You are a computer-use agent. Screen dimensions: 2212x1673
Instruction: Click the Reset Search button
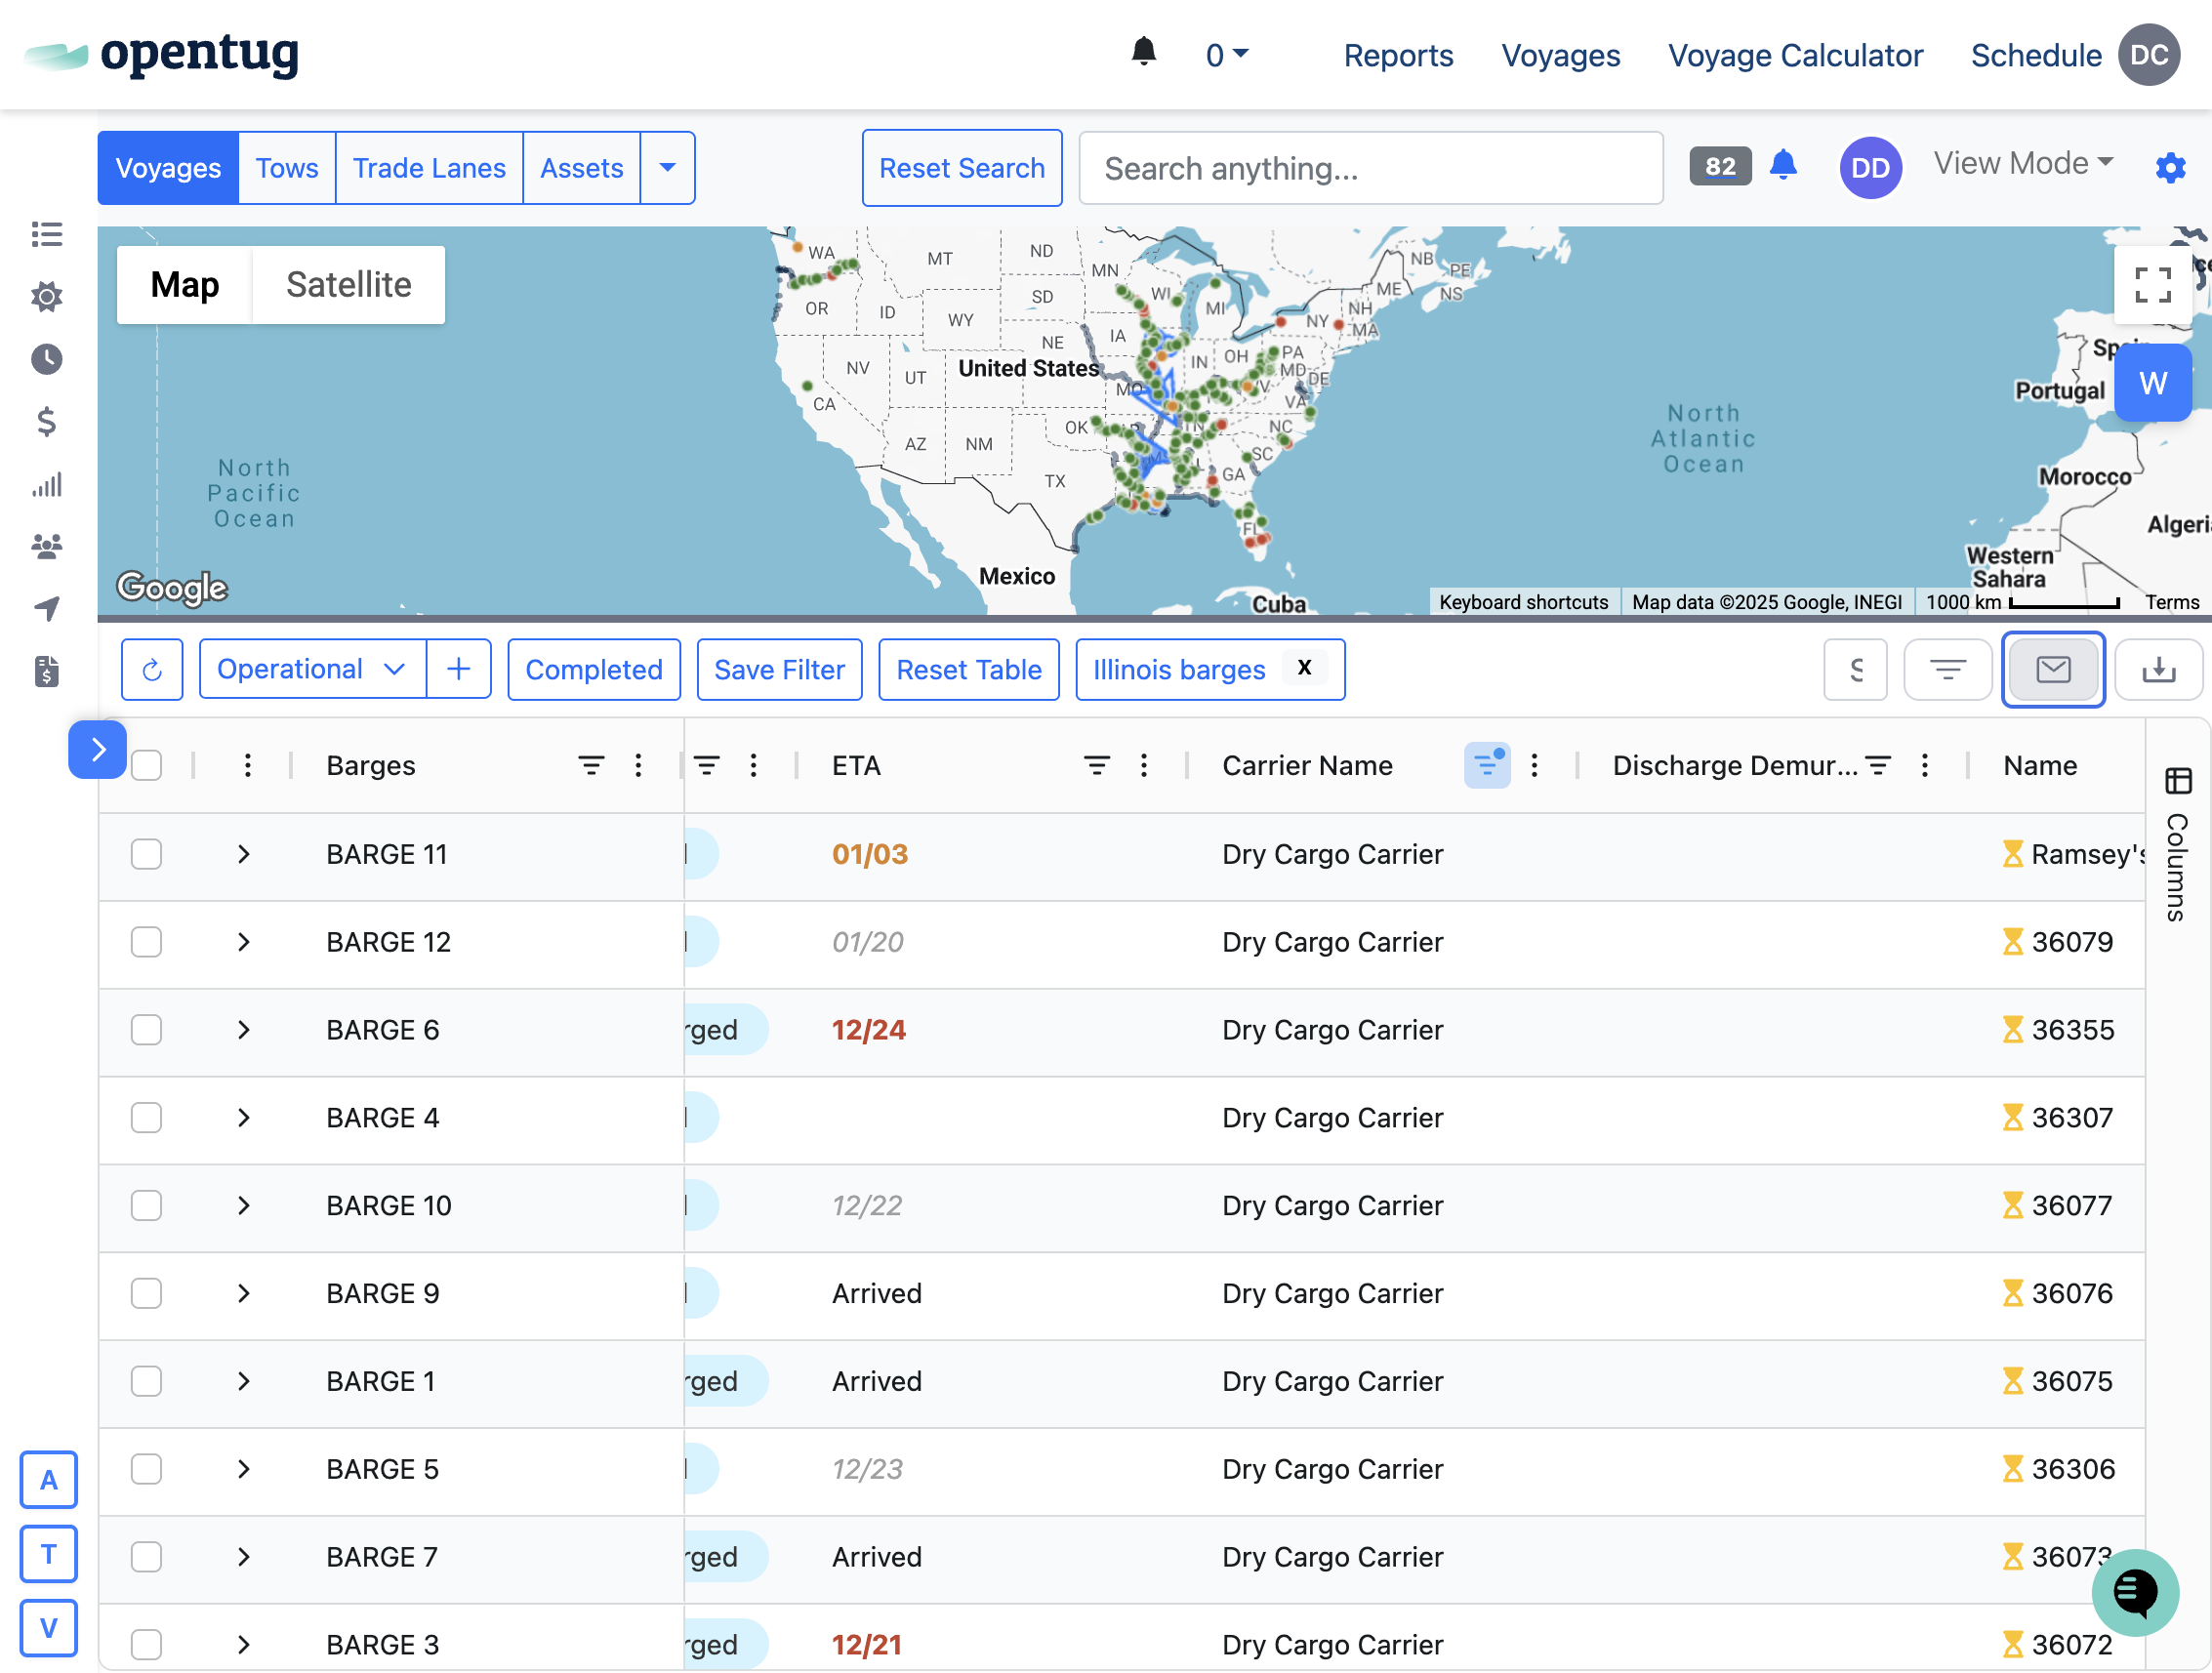tap(961, 168)
